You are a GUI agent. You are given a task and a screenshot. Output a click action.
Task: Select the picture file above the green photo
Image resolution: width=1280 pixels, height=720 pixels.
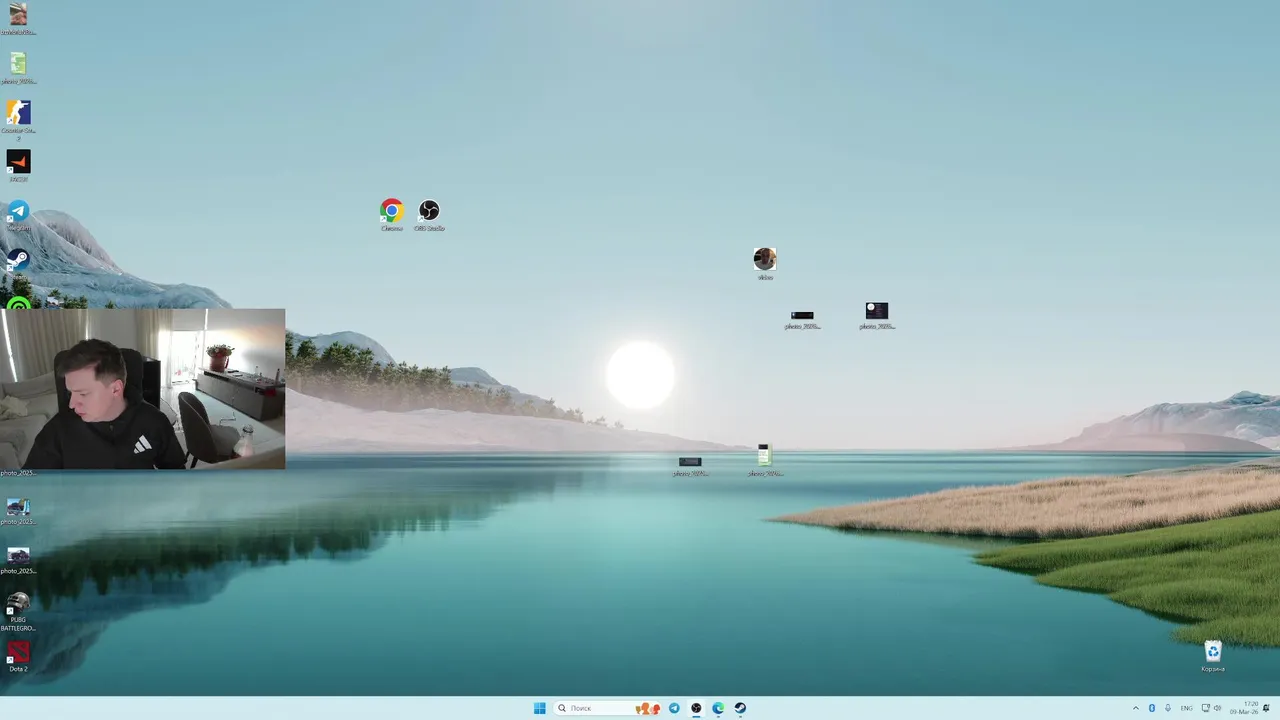click(18, 18)
